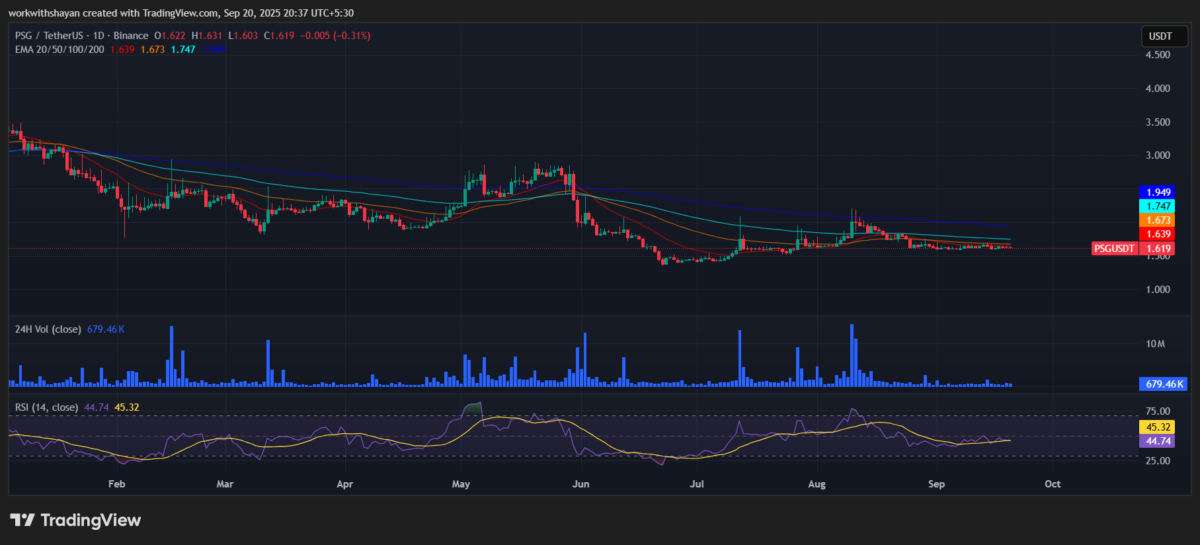
Task: Click the 1.747 EMA 100 axis price tag
Action: click(1158, 205)
